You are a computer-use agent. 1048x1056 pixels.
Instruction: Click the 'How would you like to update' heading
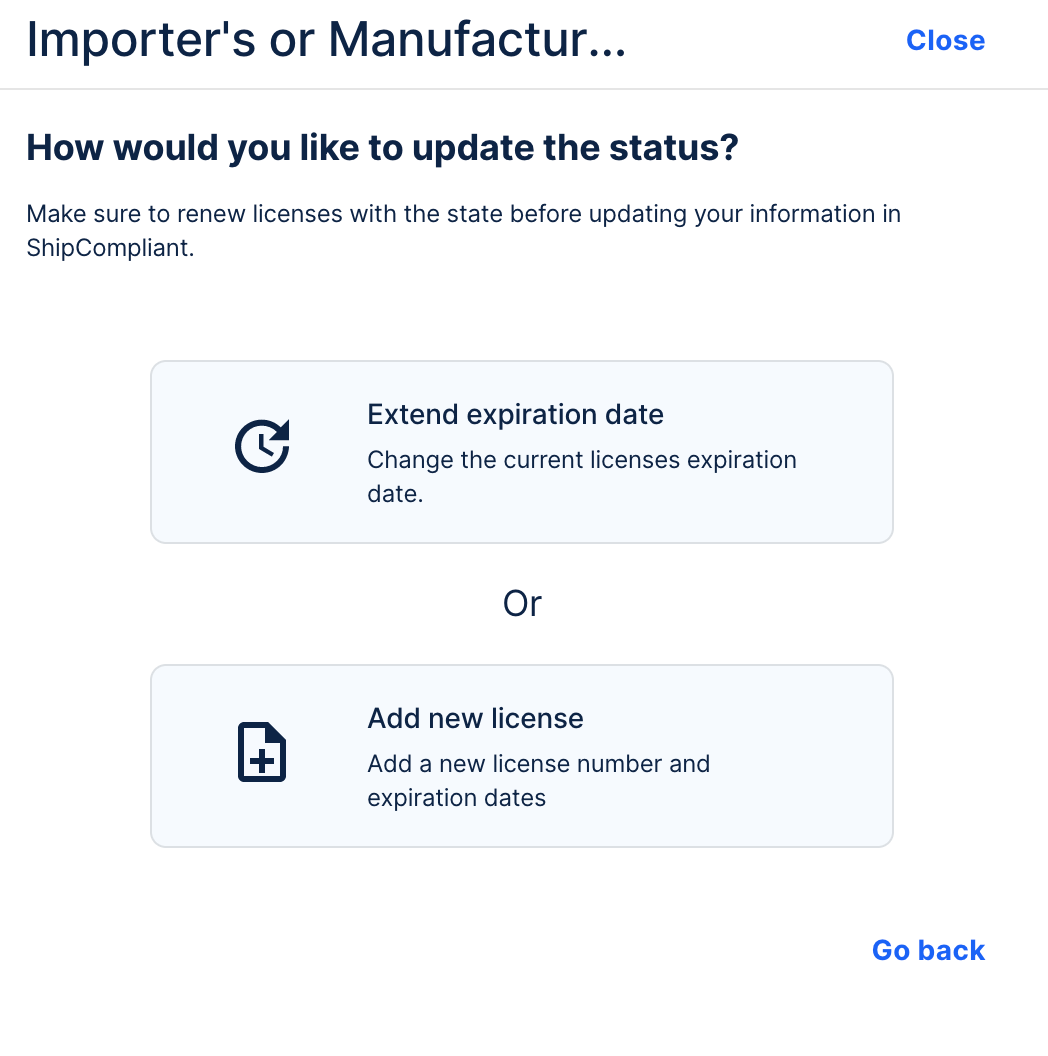382,148
